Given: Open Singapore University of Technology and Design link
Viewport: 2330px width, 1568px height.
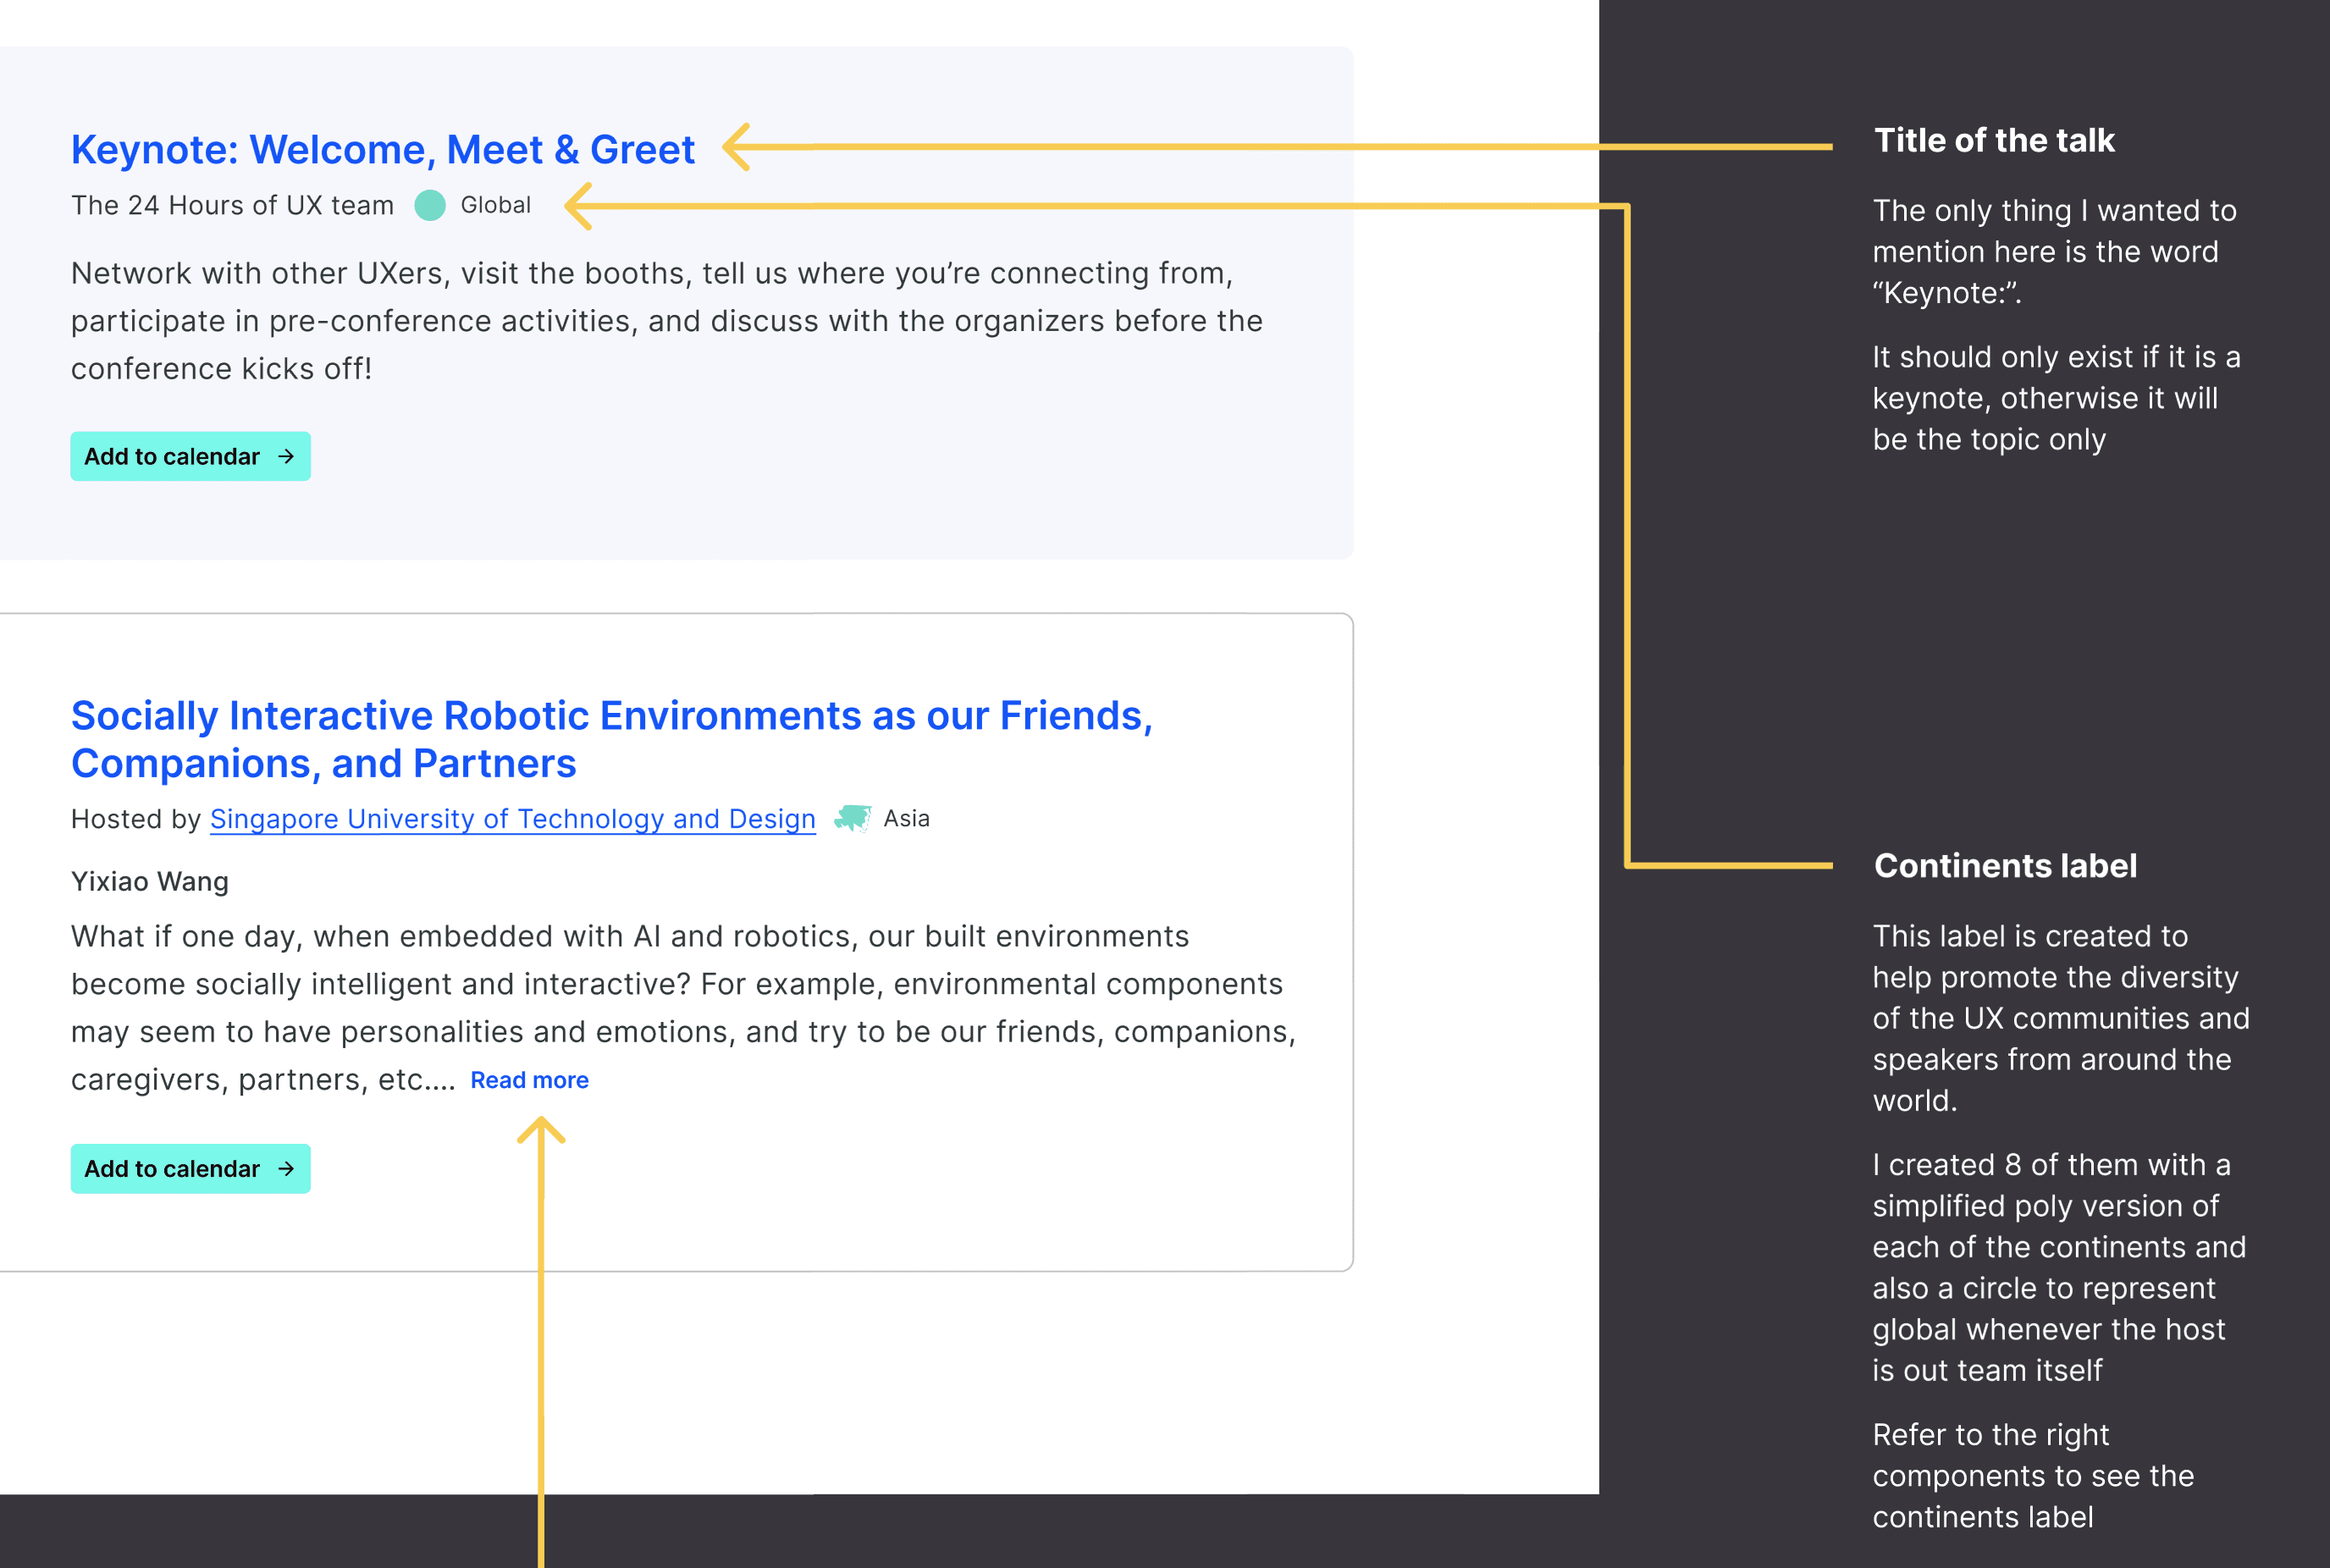Looking at the screenshot, I should (512, 819).
